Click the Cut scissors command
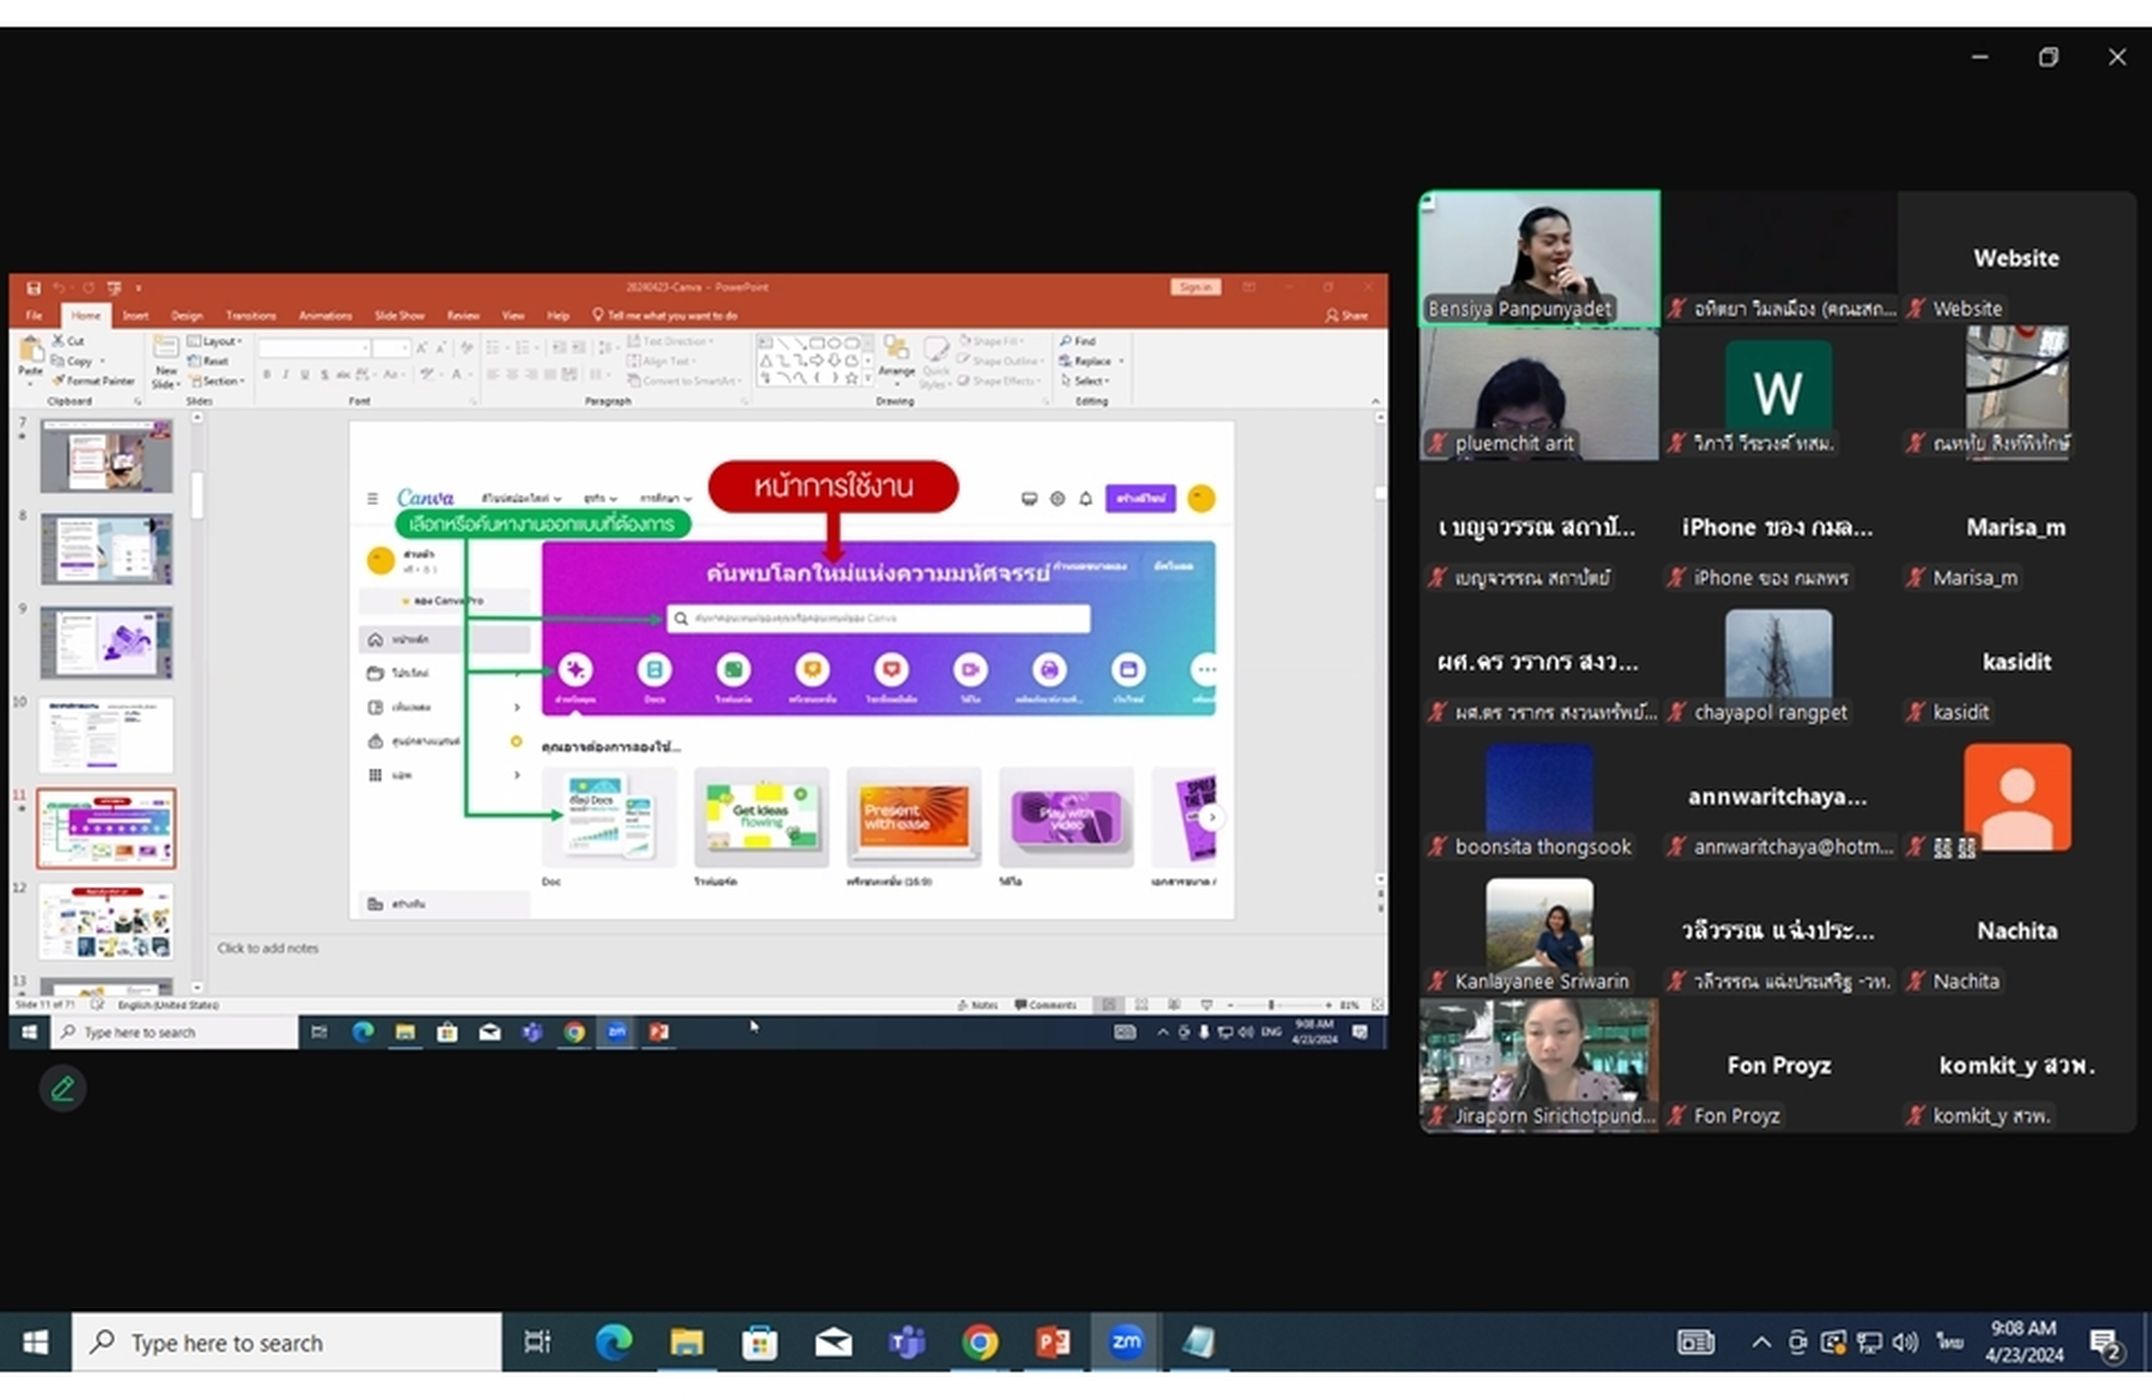2152x1399 pixels. click(x=68, y=341)
